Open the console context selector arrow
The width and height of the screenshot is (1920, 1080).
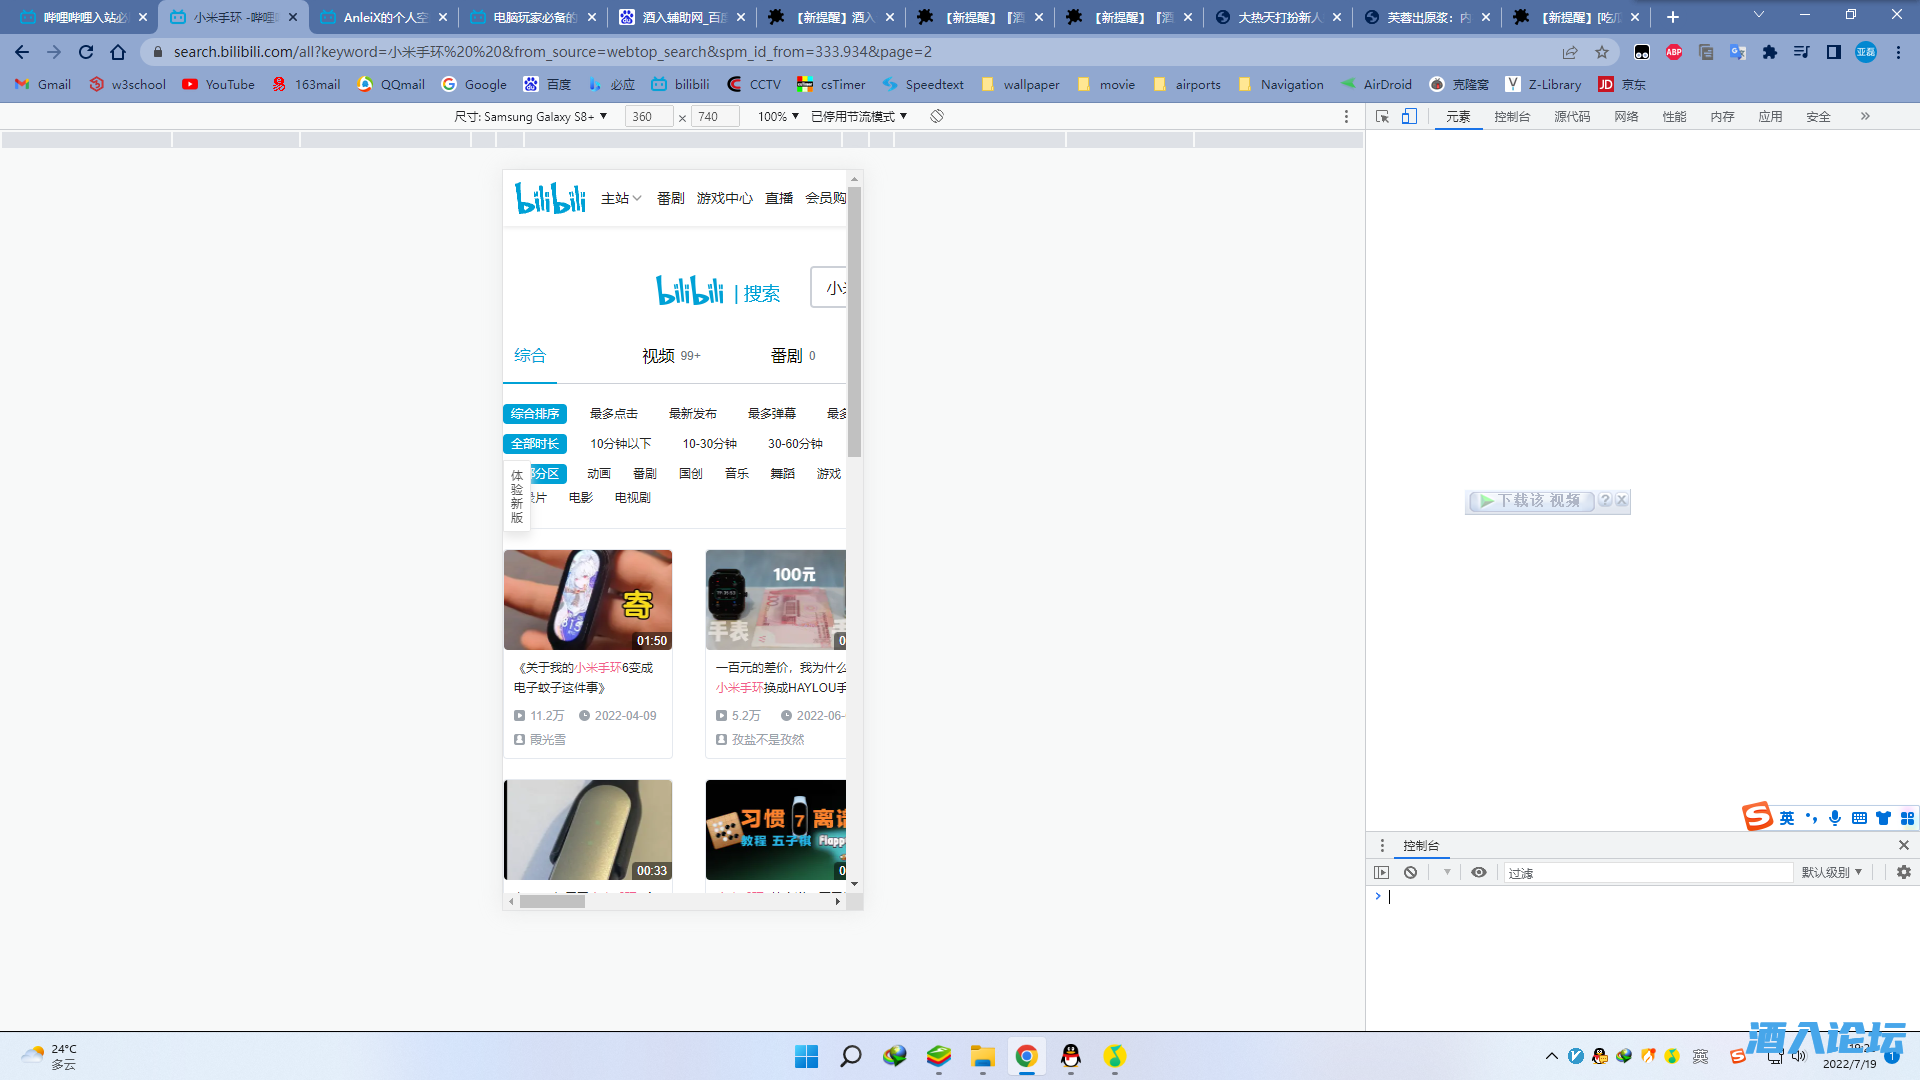pyautogui.click(x=1447, y=872)
